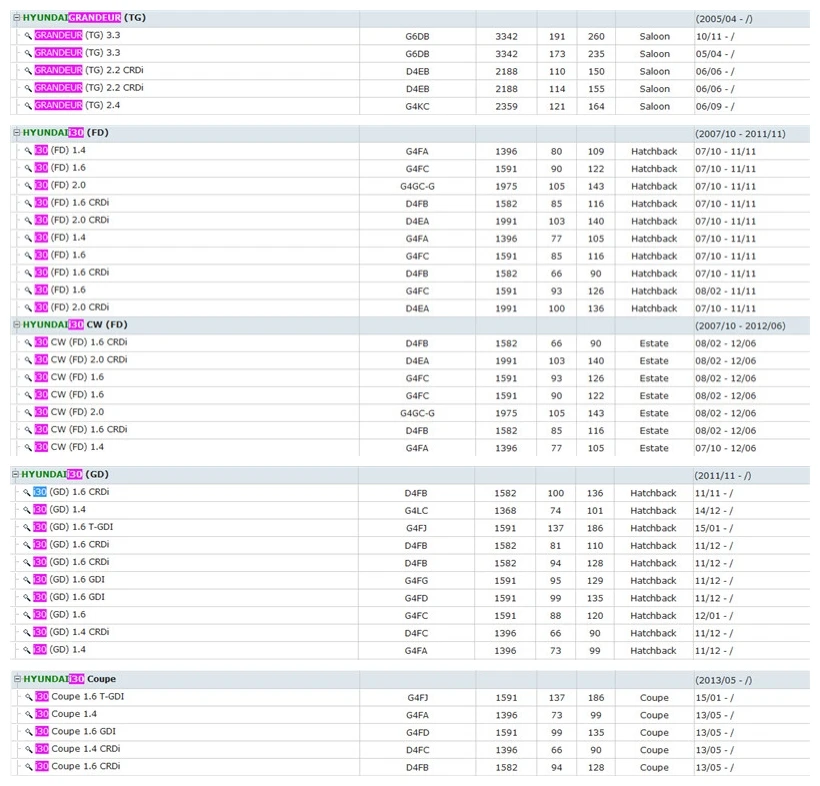Click magnifier icon for i30 (GD) 1.4 CRDi
This screenshot has height=786, width=820.
(x=26, y=632)
